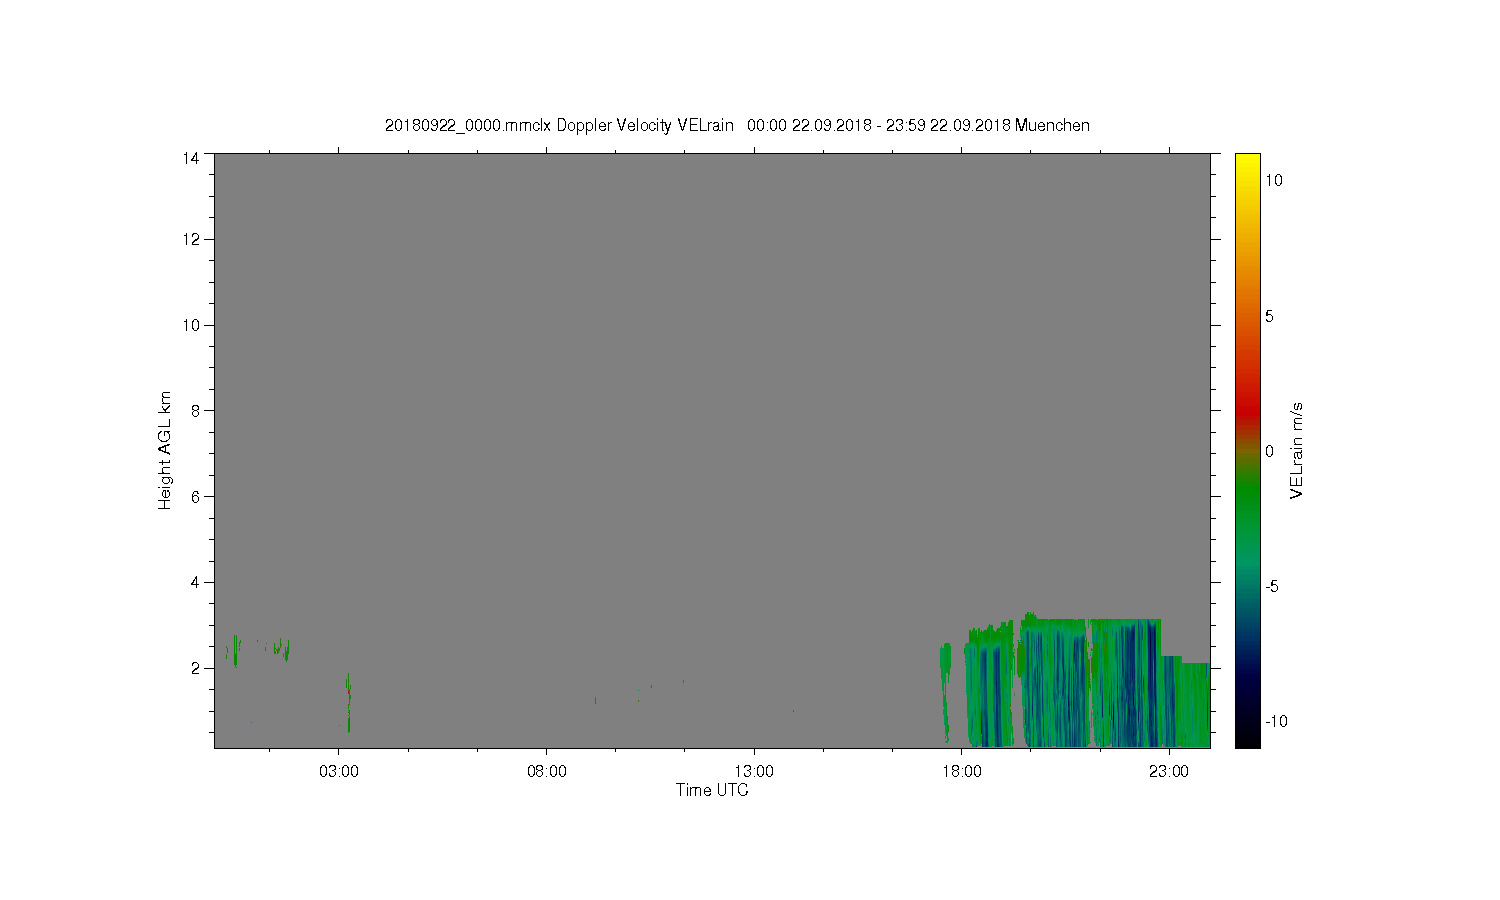Click the colorbar value 0 label
Screen dimensions: 1500x900
(x=1269, y=451)
